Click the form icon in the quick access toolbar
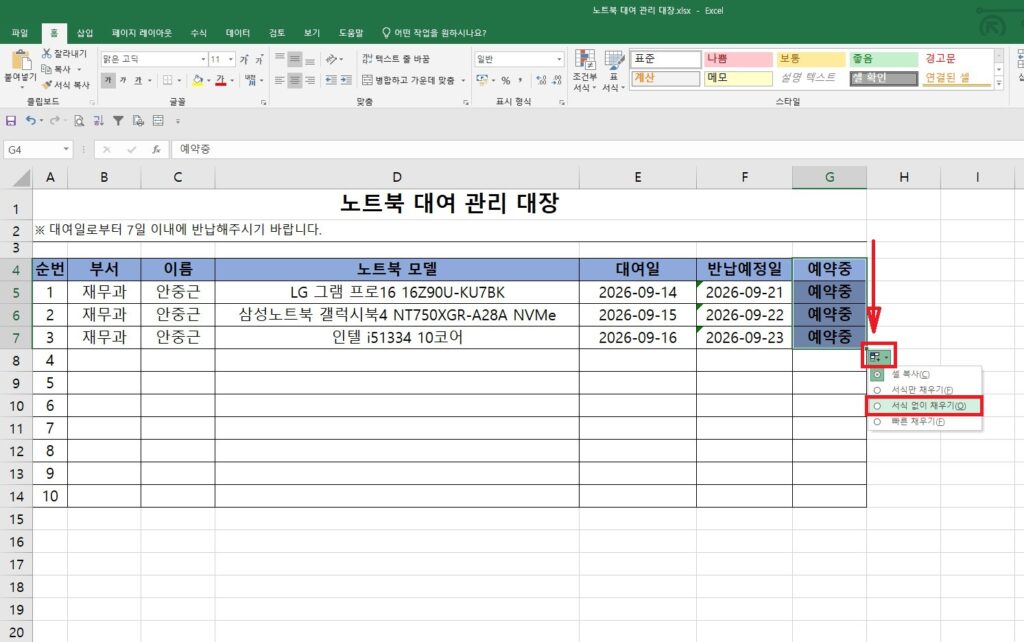The width and height of the screenshot is (1024, 642). [158, 120]
